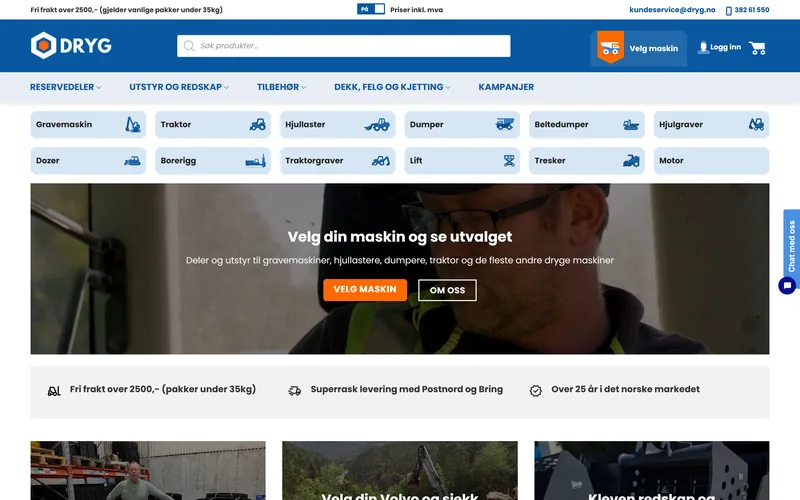800x500 pixels.
Task: Click the delivery truck icon by Superrask levering
Action: pyautogui.click(x=294, y=391)
